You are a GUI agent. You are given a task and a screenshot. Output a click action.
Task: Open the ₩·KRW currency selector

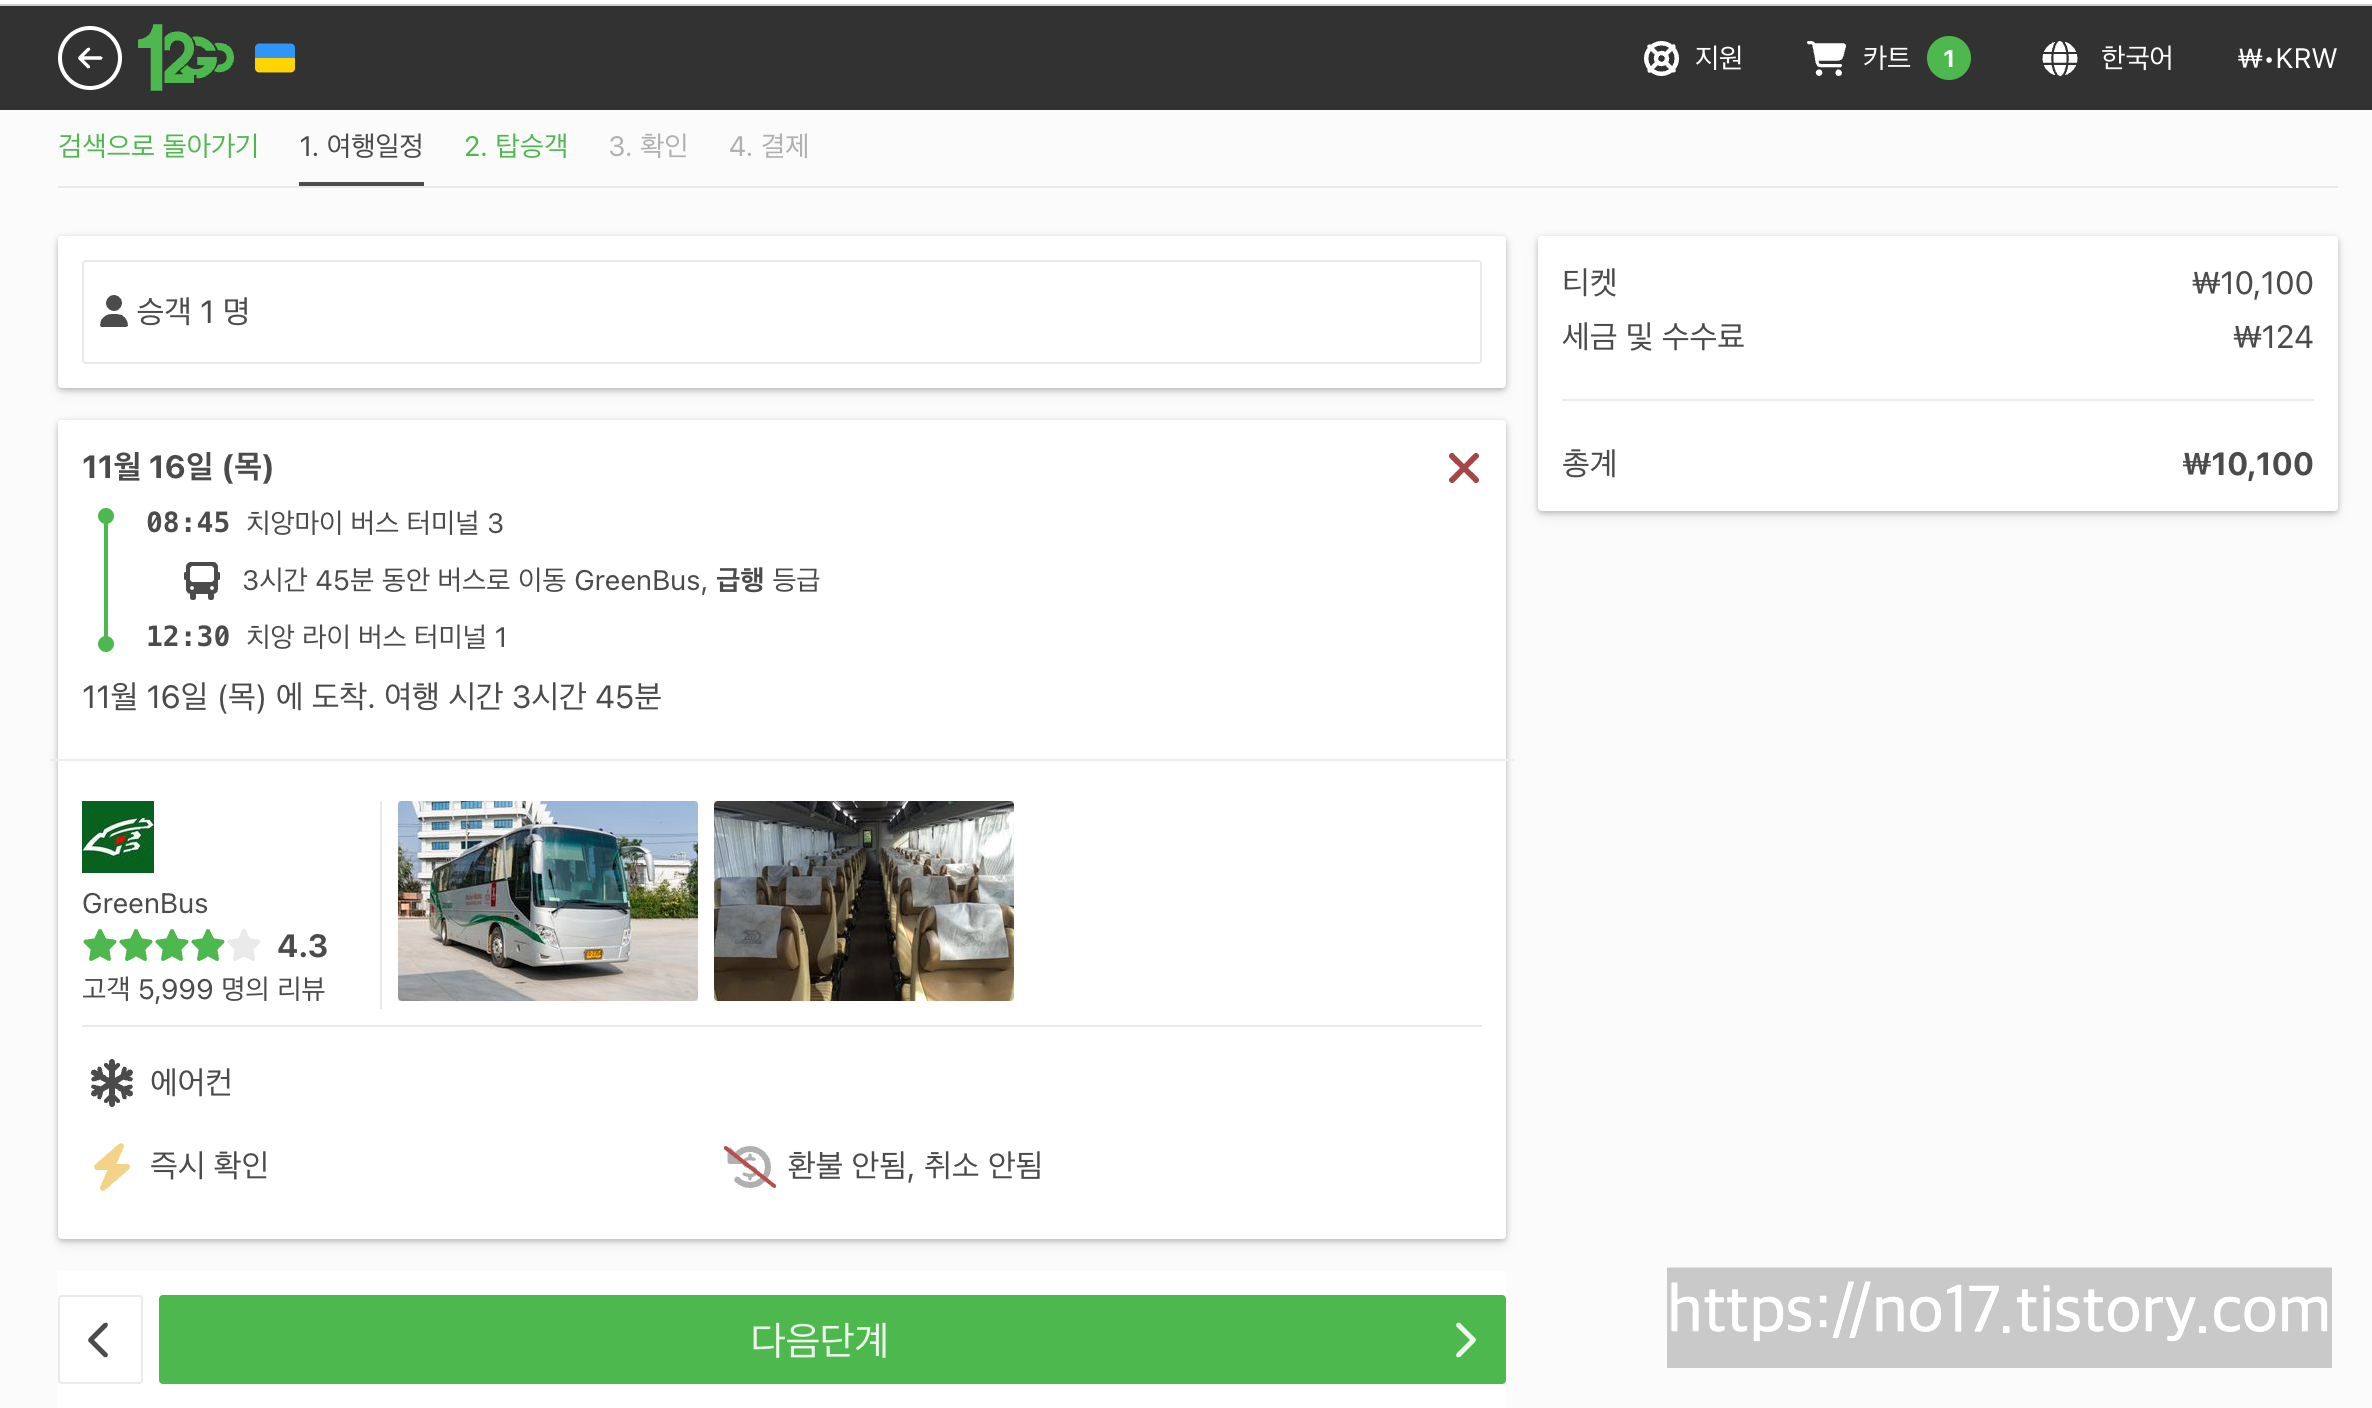[x=2287, y=58]
